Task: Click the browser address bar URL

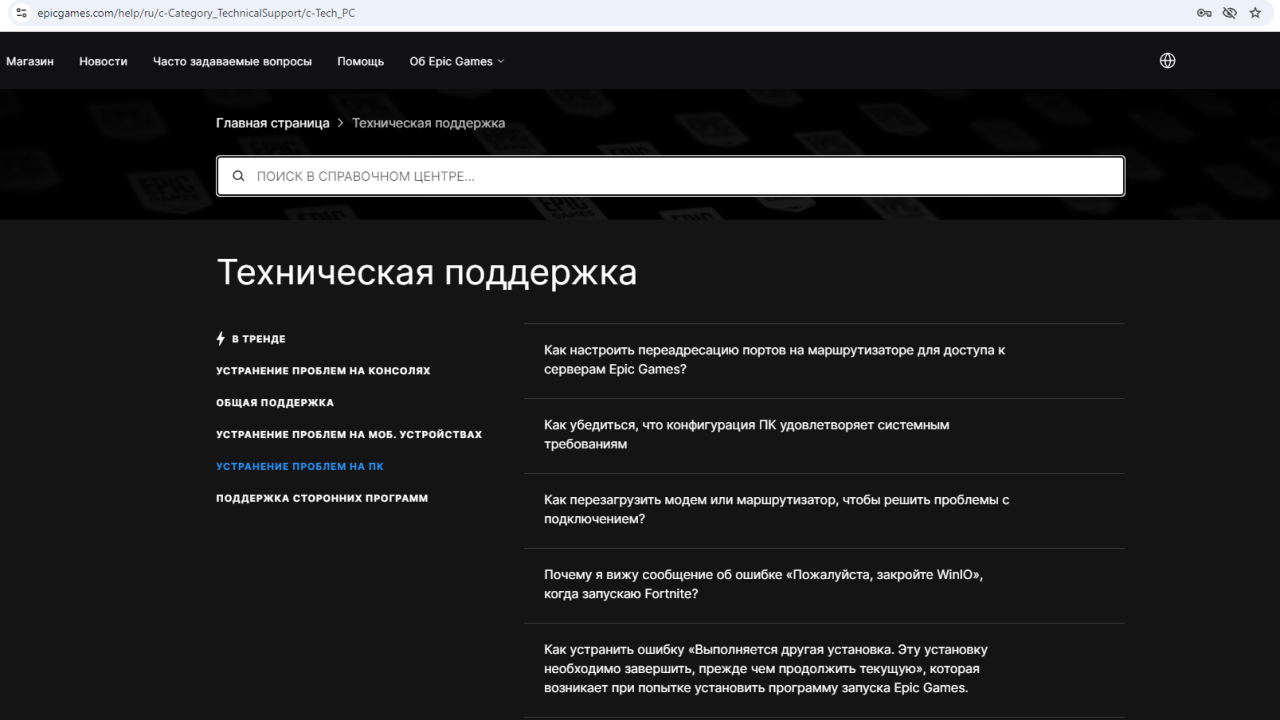Action: click(x=196, y=13)
